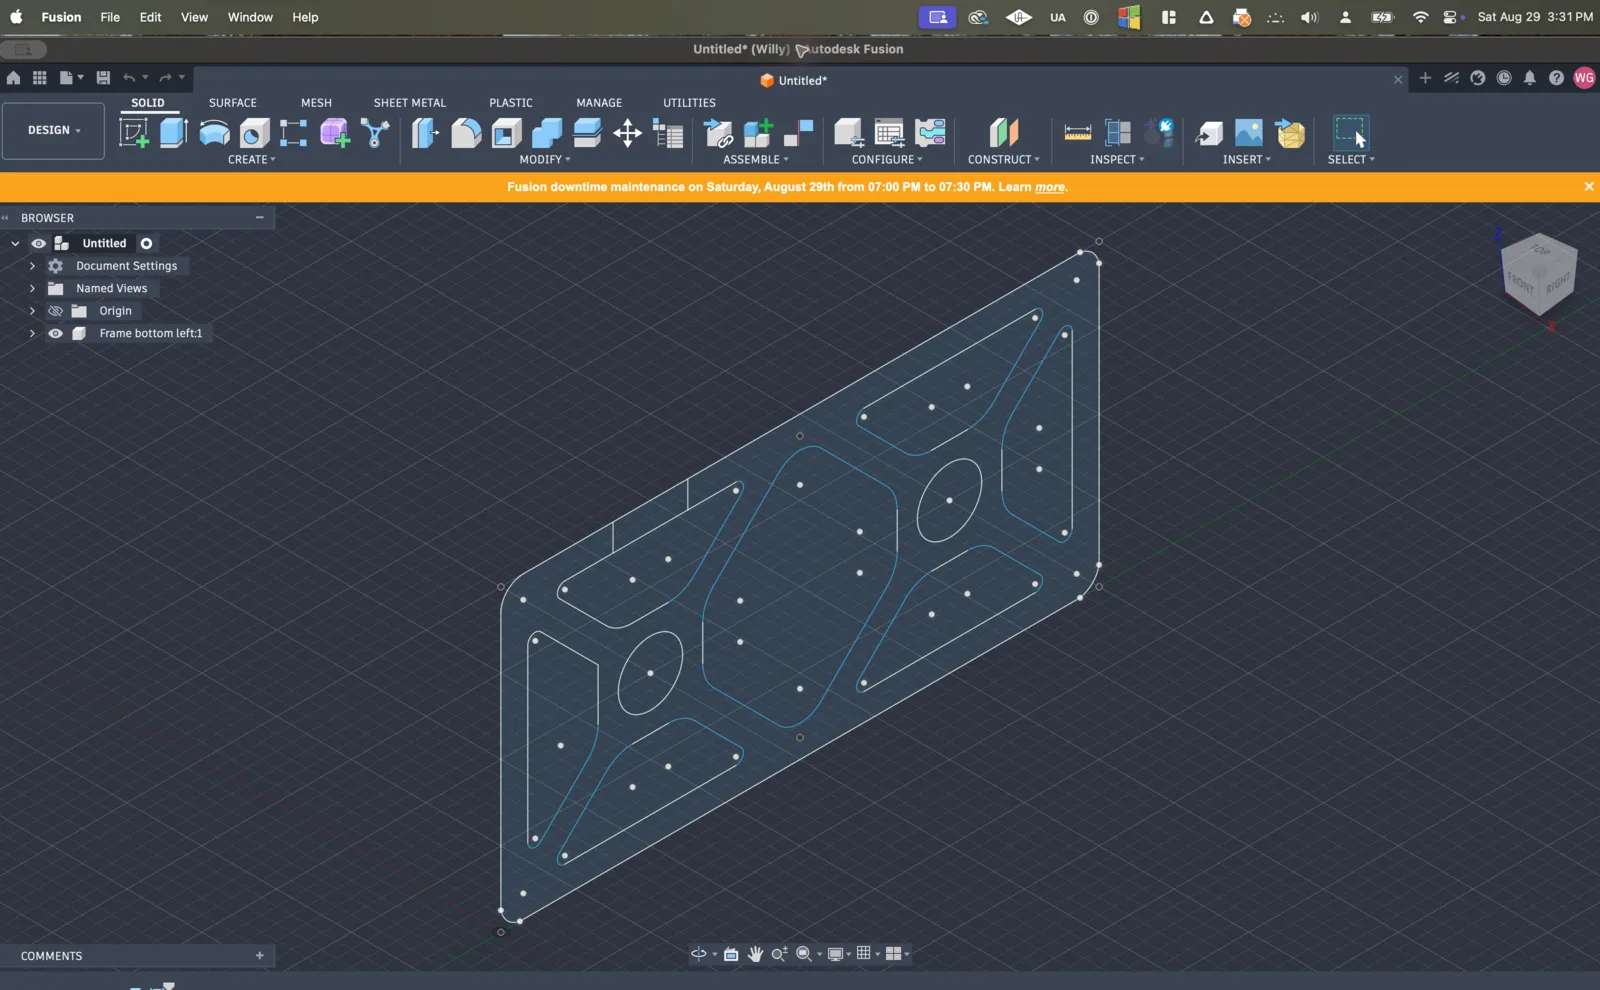Open the Configure Model tool

849,132
